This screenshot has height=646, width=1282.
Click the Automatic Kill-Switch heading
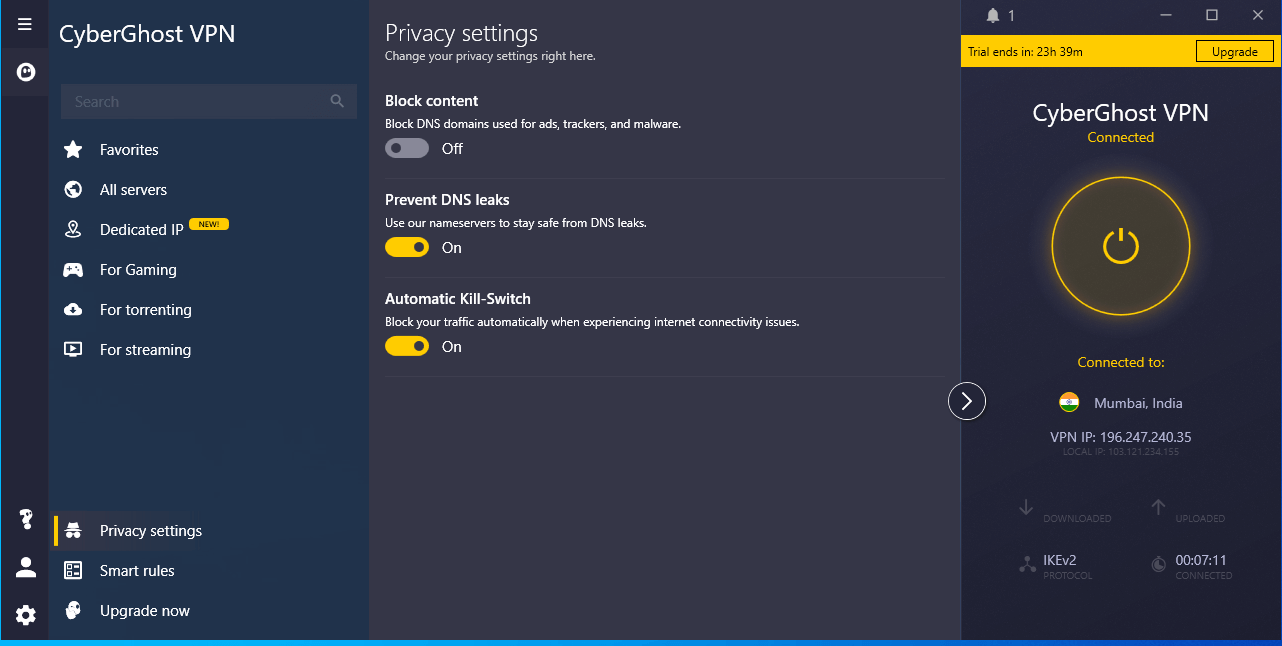(x=458, y=299)
